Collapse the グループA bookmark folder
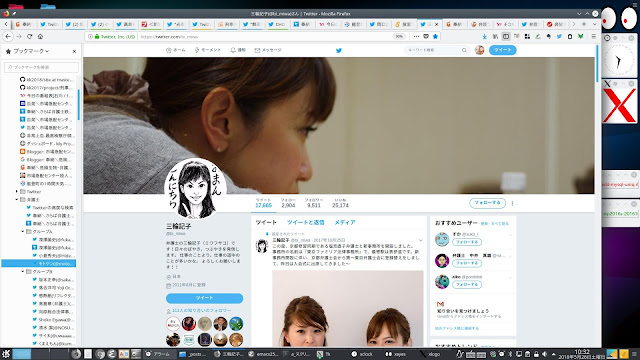Screen dimensions: 640x360 pyautogui.click(x=23, y=231)
